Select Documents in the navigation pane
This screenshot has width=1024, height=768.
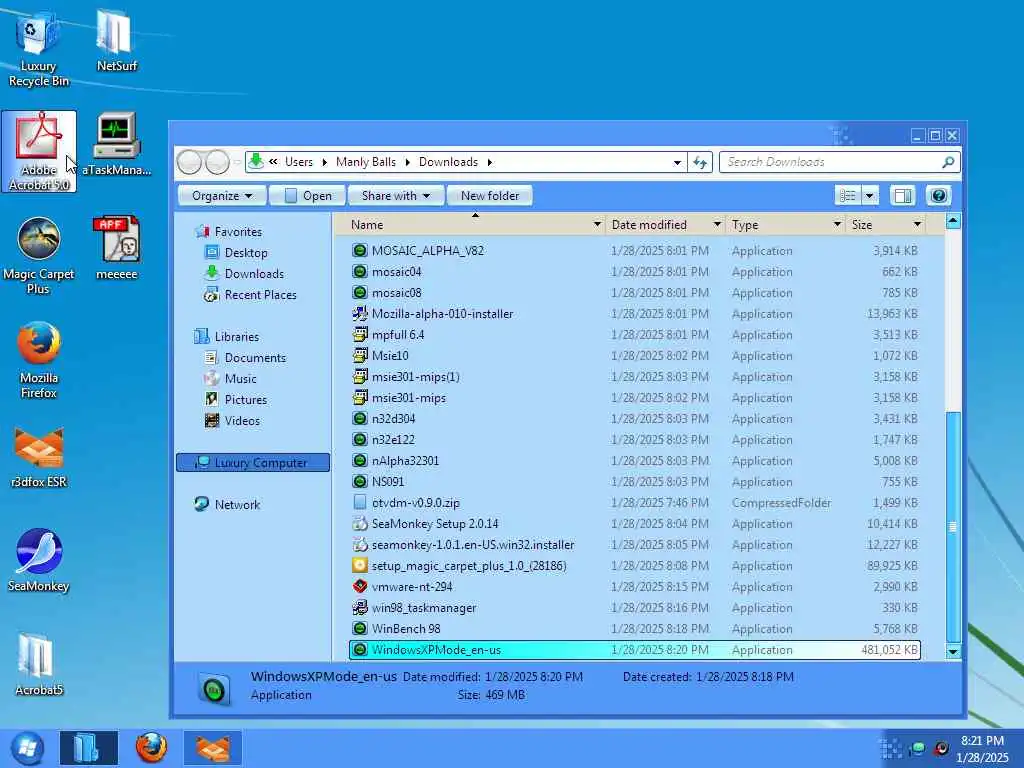point(255,357)
